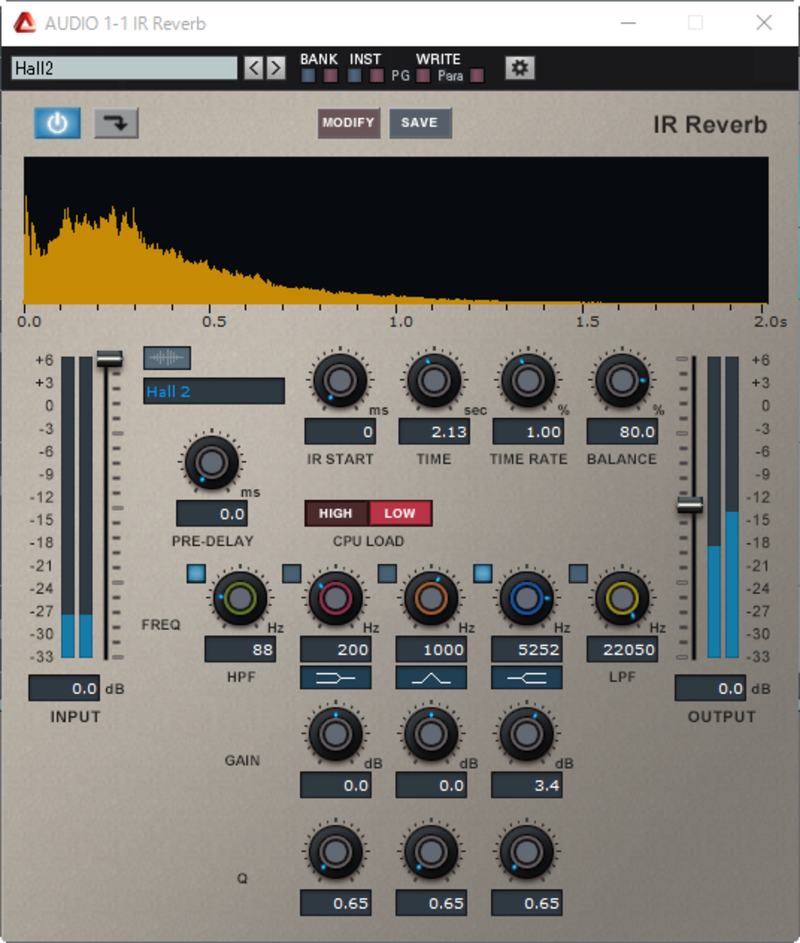Click the INPUT dB value field
Viewport: 800px width, 943px height.
click(64, 688)
